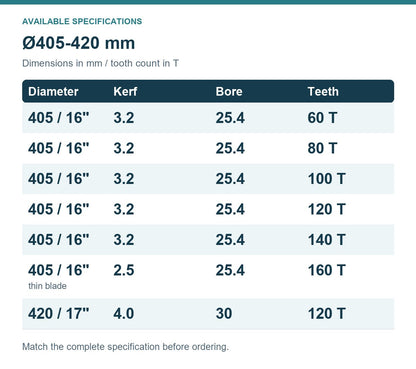
Task: Click the 'Diameter' column header
Action: coord(53,91)
